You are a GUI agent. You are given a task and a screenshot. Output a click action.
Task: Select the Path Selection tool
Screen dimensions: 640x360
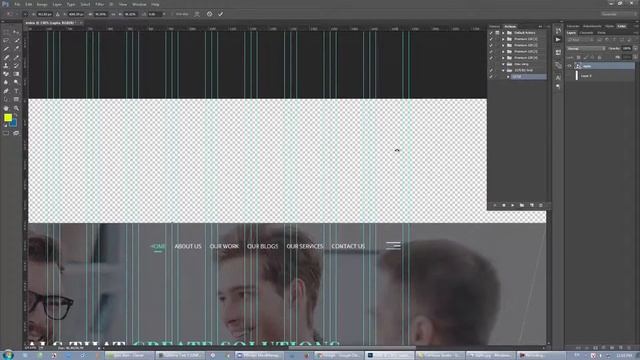click(6, 100)
